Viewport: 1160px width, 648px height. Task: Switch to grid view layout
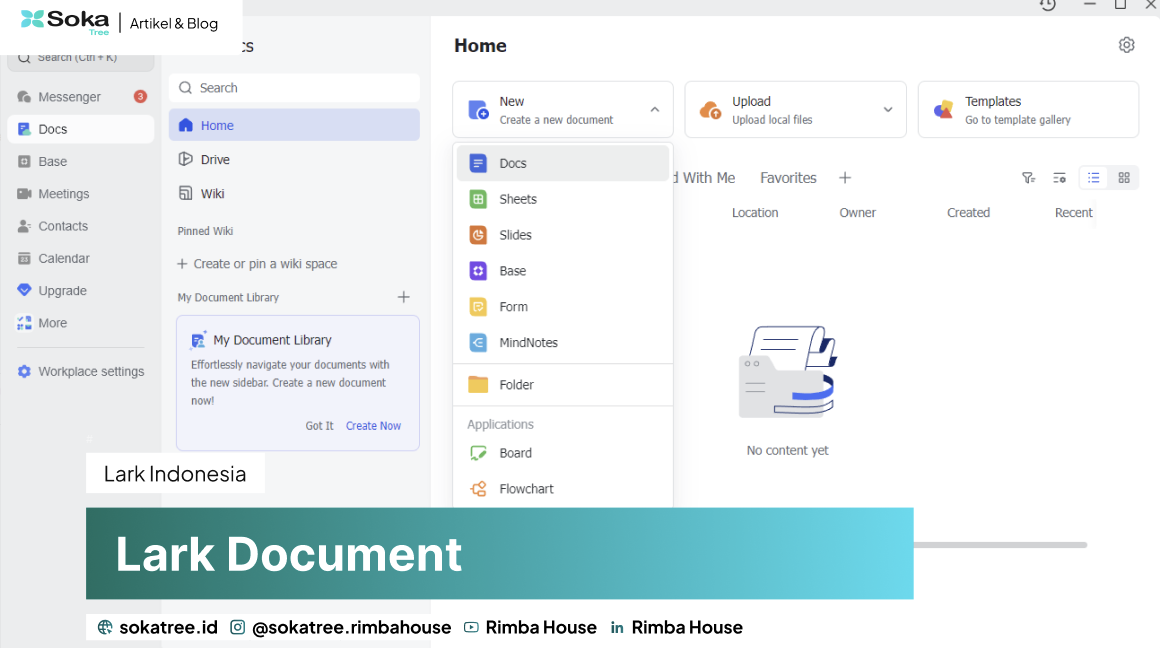point(1124,178)
